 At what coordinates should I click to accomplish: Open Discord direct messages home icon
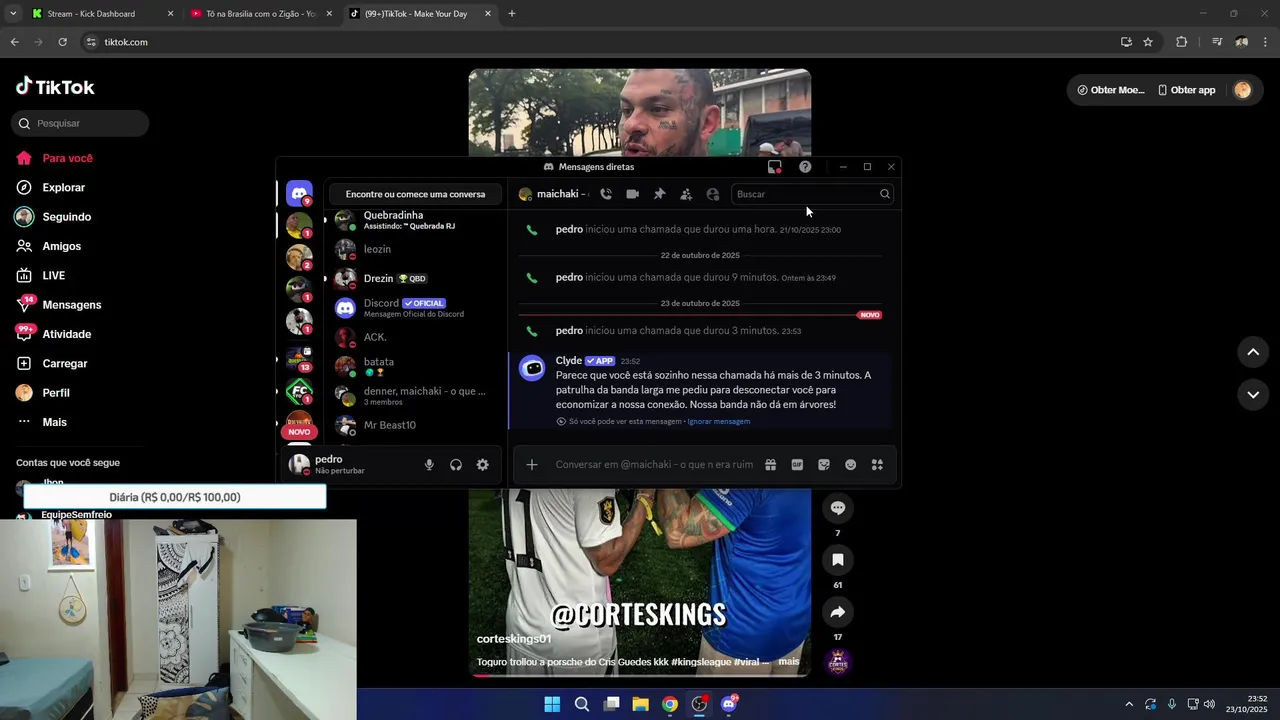(x=299, y=193)
